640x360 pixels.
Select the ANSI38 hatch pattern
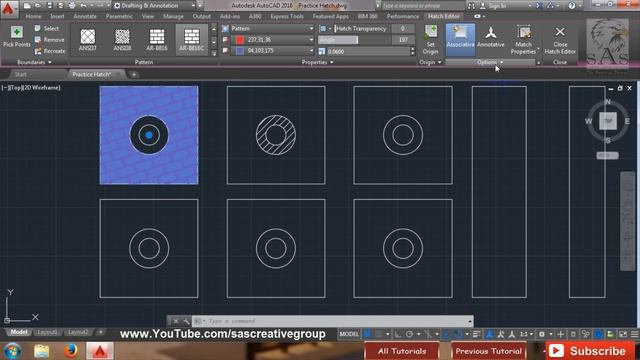click(122, 40)
